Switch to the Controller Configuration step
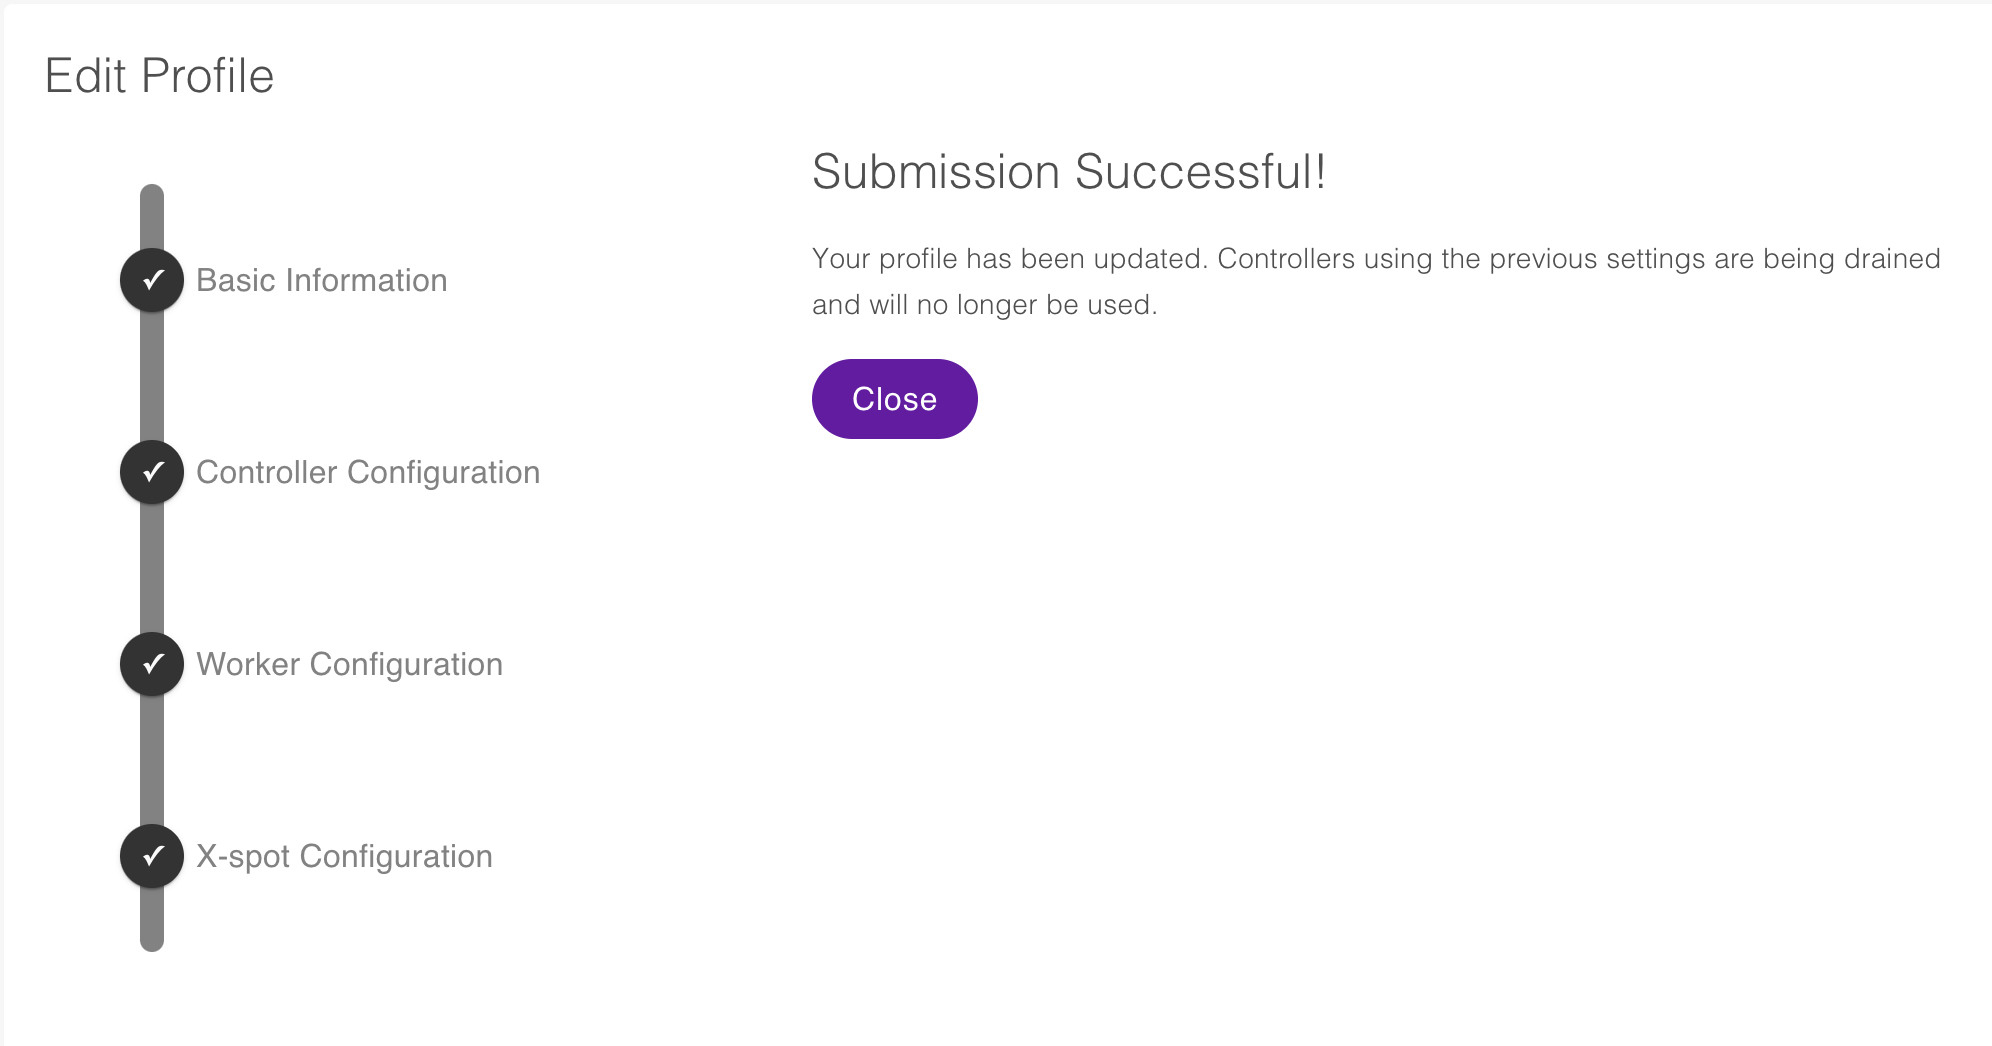The image size is (1992, 1046). tap(368, 472)
